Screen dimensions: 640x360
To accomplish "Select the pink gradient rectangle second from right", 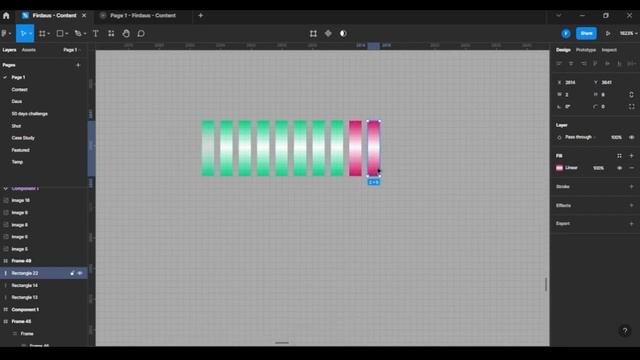I will pos(355,148).
